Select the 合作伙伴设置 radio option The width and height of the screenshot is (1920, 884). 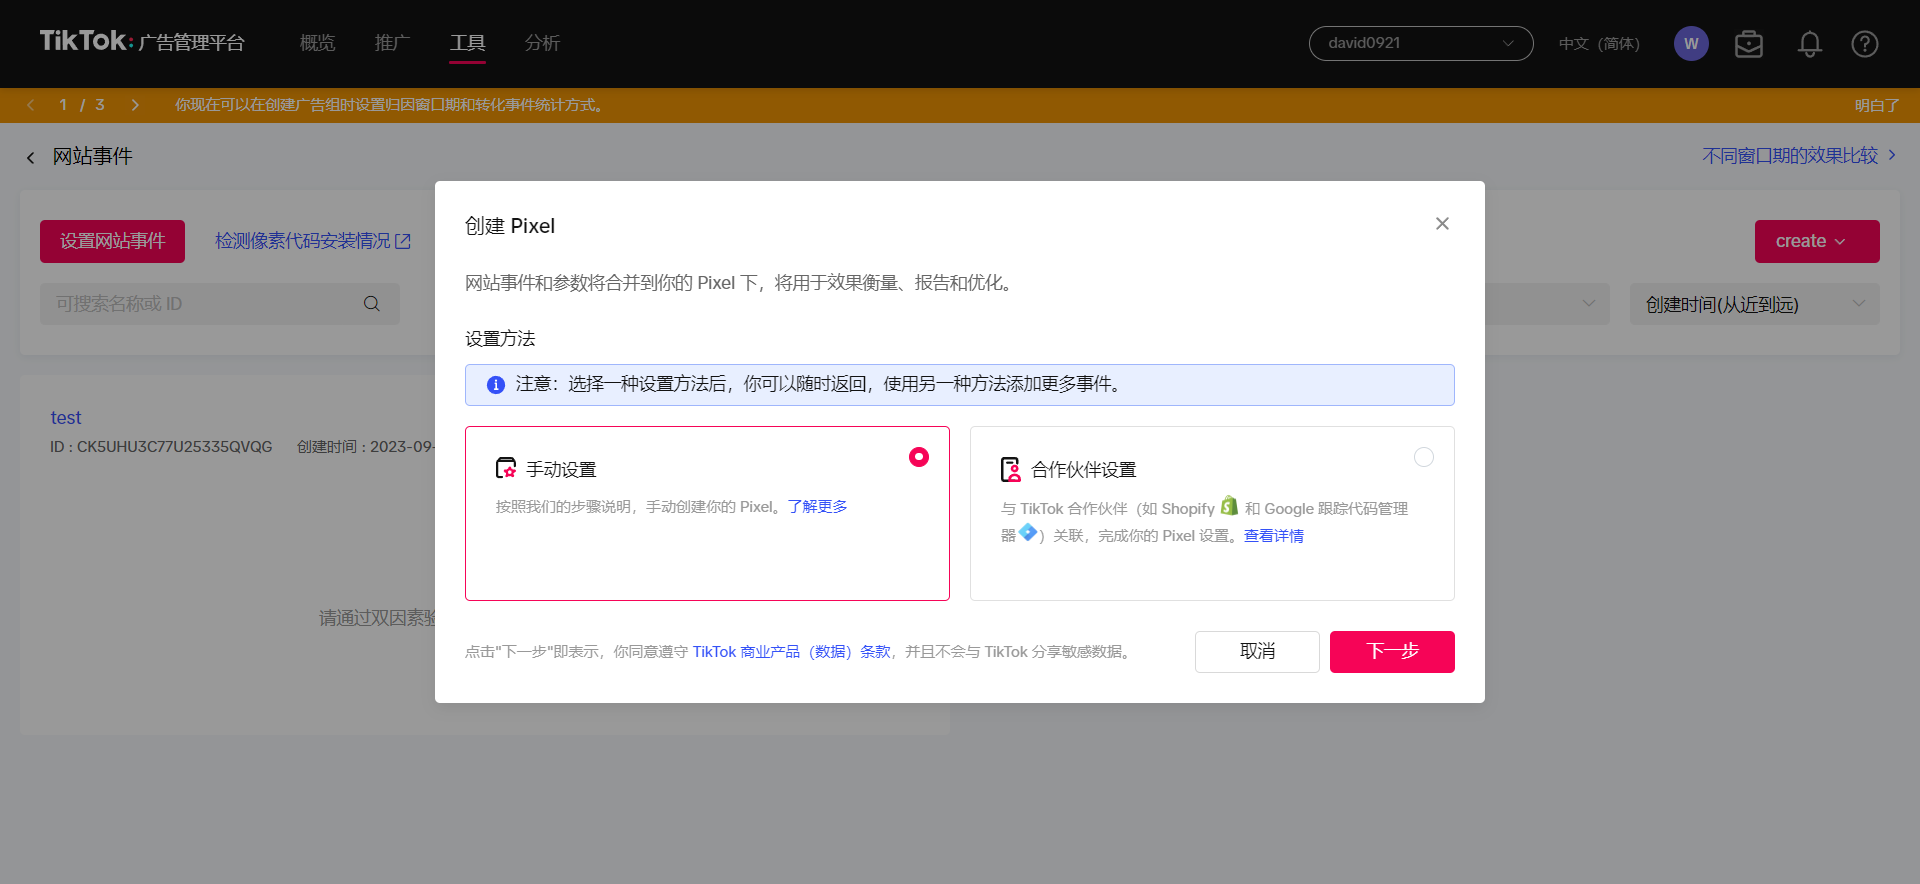(1424, 457)
